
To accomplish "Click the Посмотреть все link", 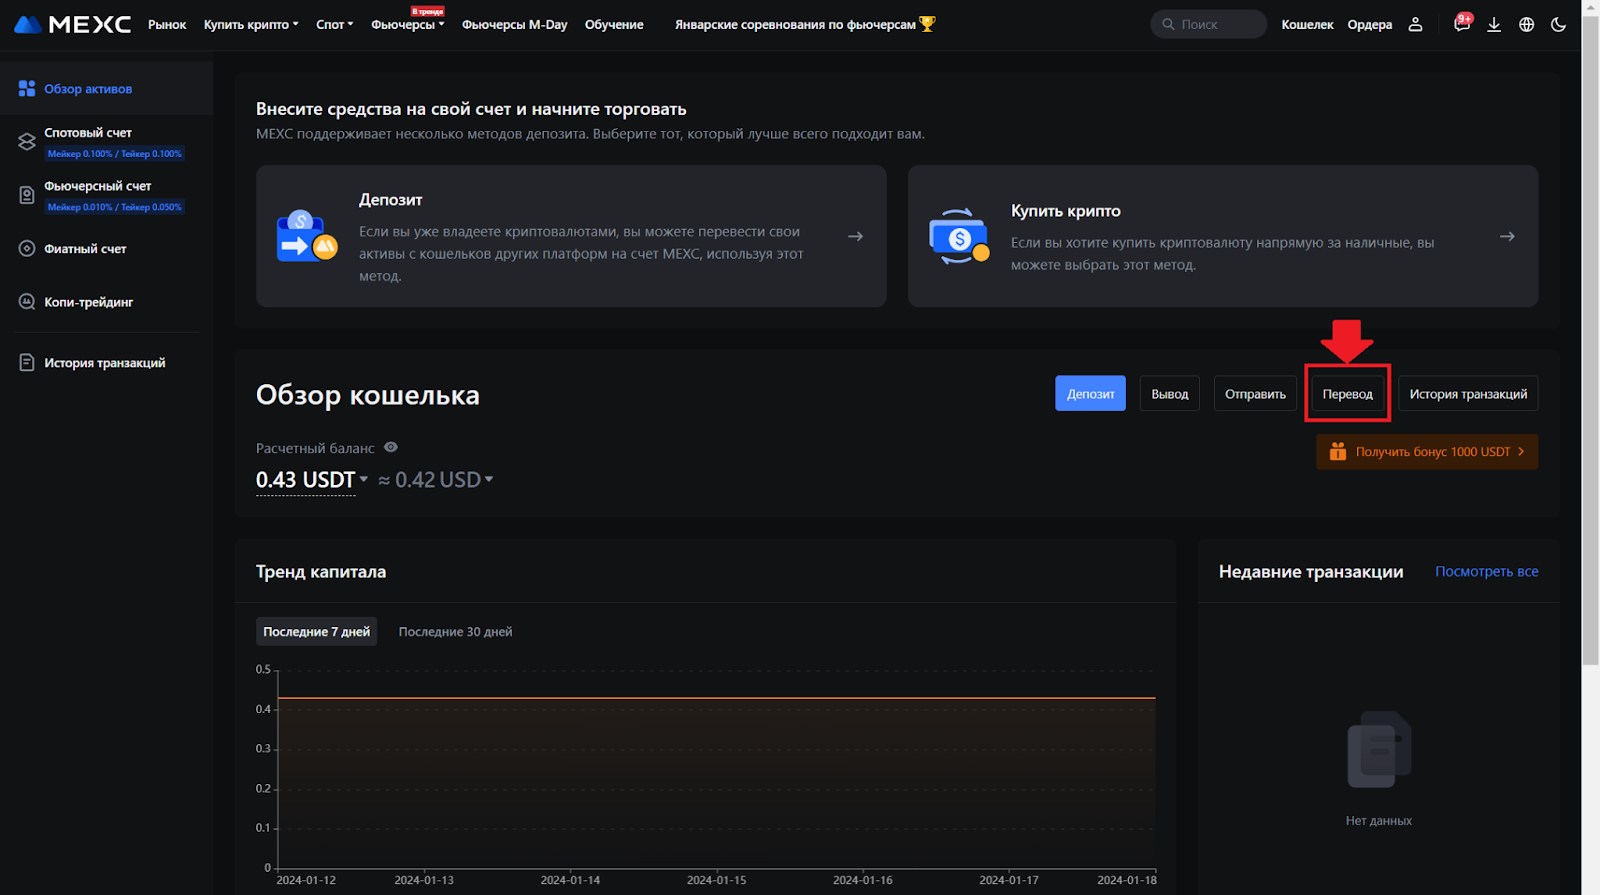I will 1486,572.
